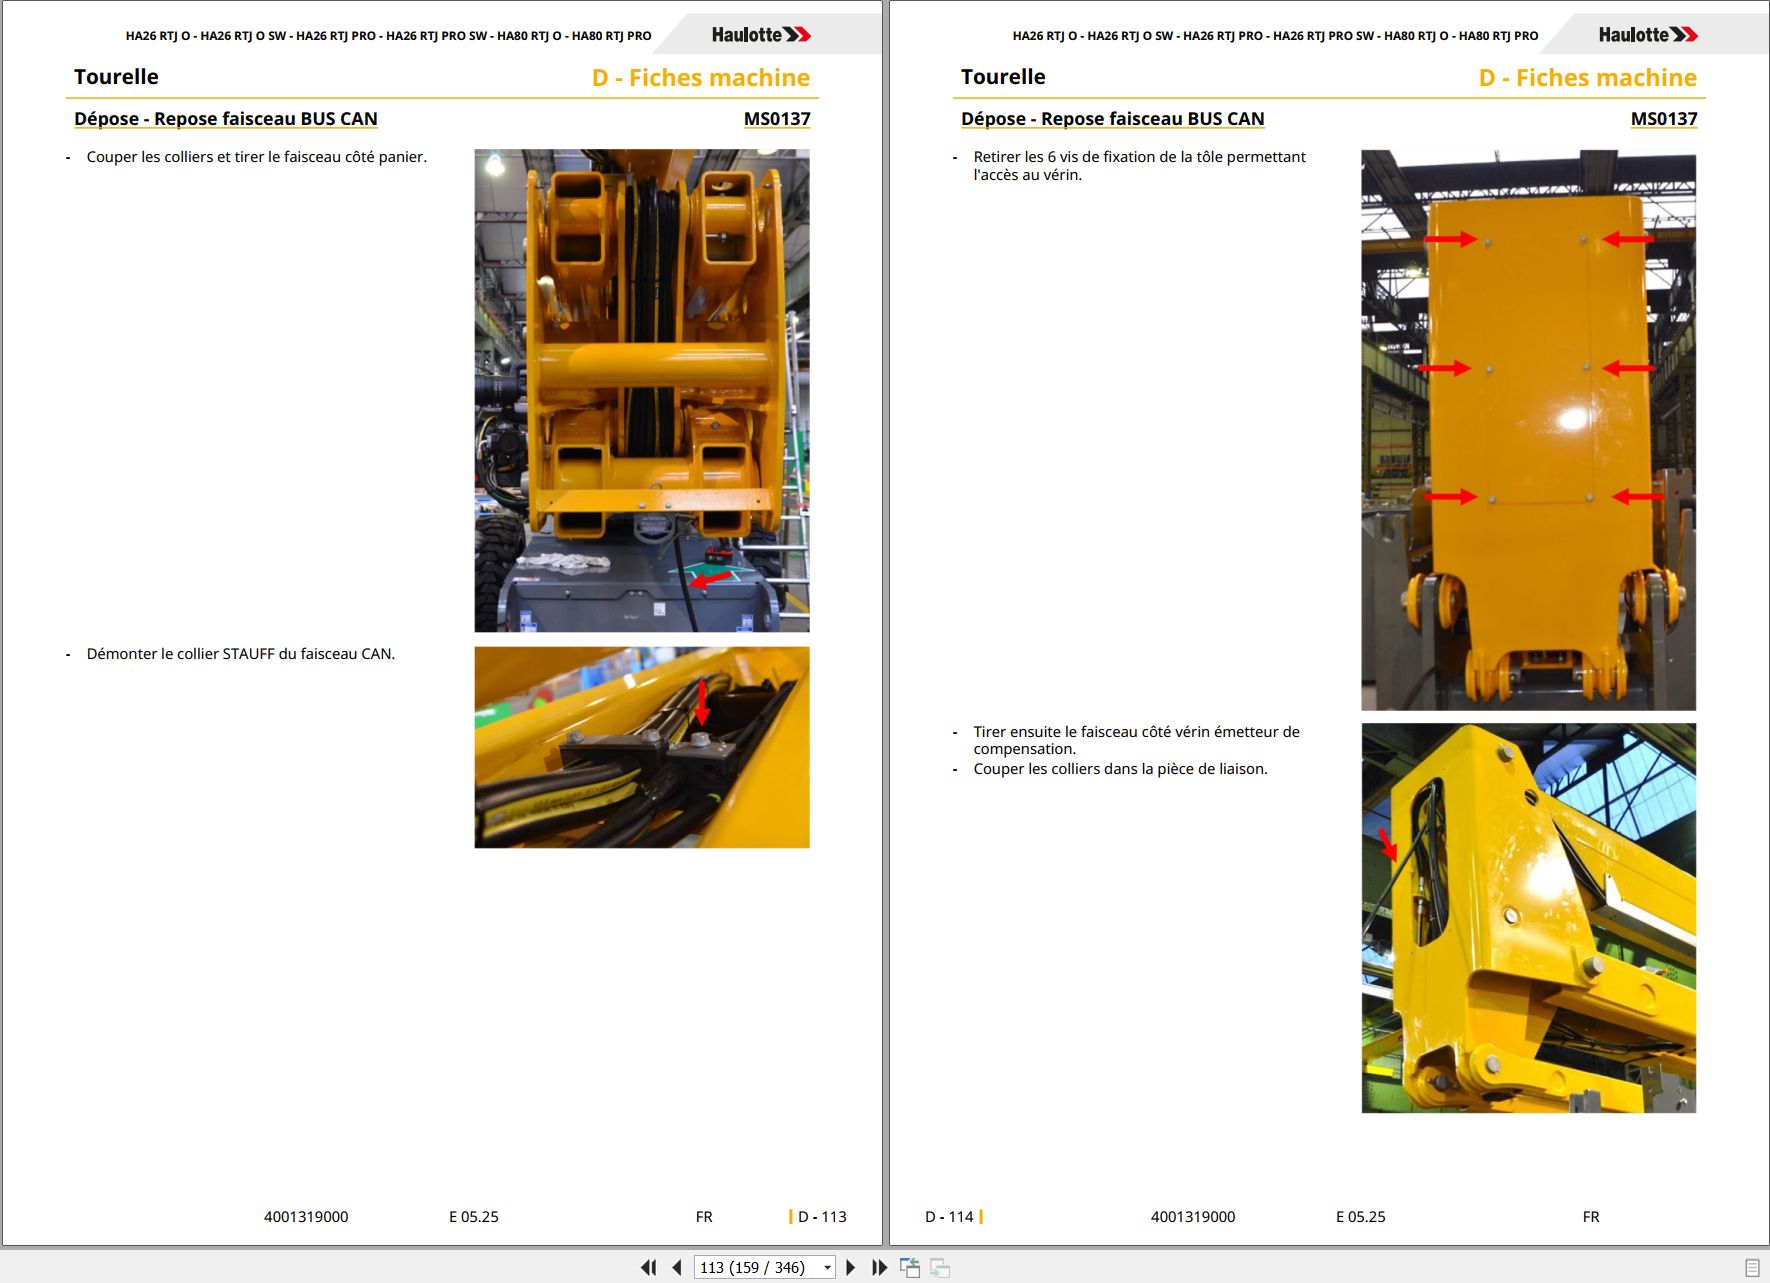Select '4001319000' in right page footer
Screen dimensions: 1770x1283
(1193, 1217)
